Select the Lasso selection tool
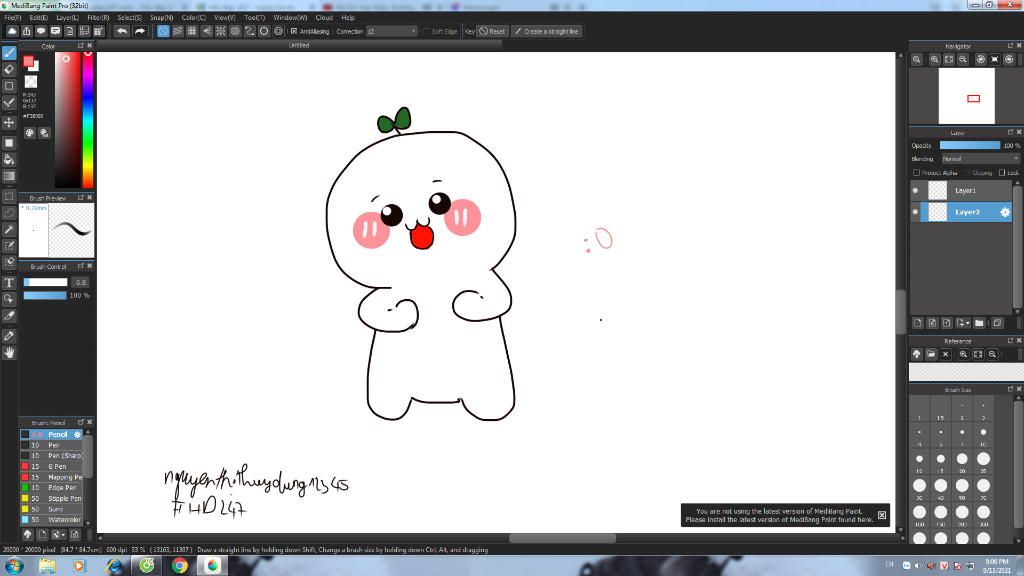The width and height of the screenshot is (1024, 576). pyautogui.click(x=9, y=213)
